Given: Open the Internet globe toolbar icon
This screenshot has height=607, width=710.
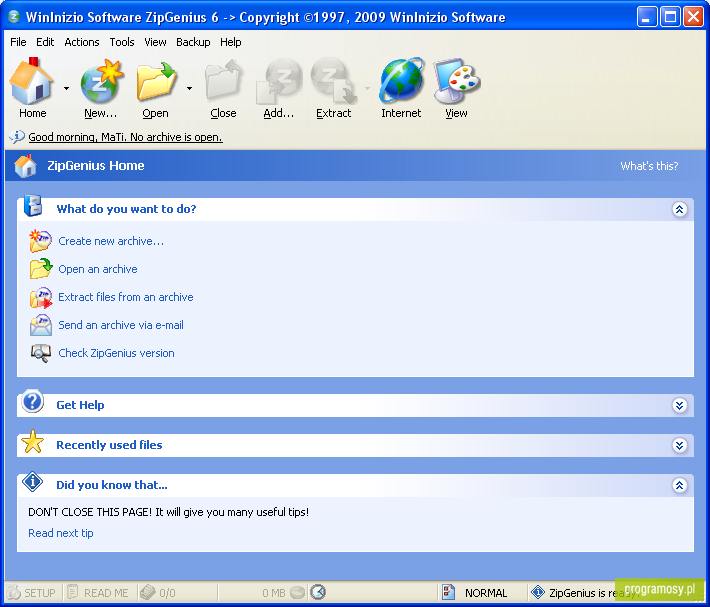Looking at the screenshot, I should [x=401, y=80].
